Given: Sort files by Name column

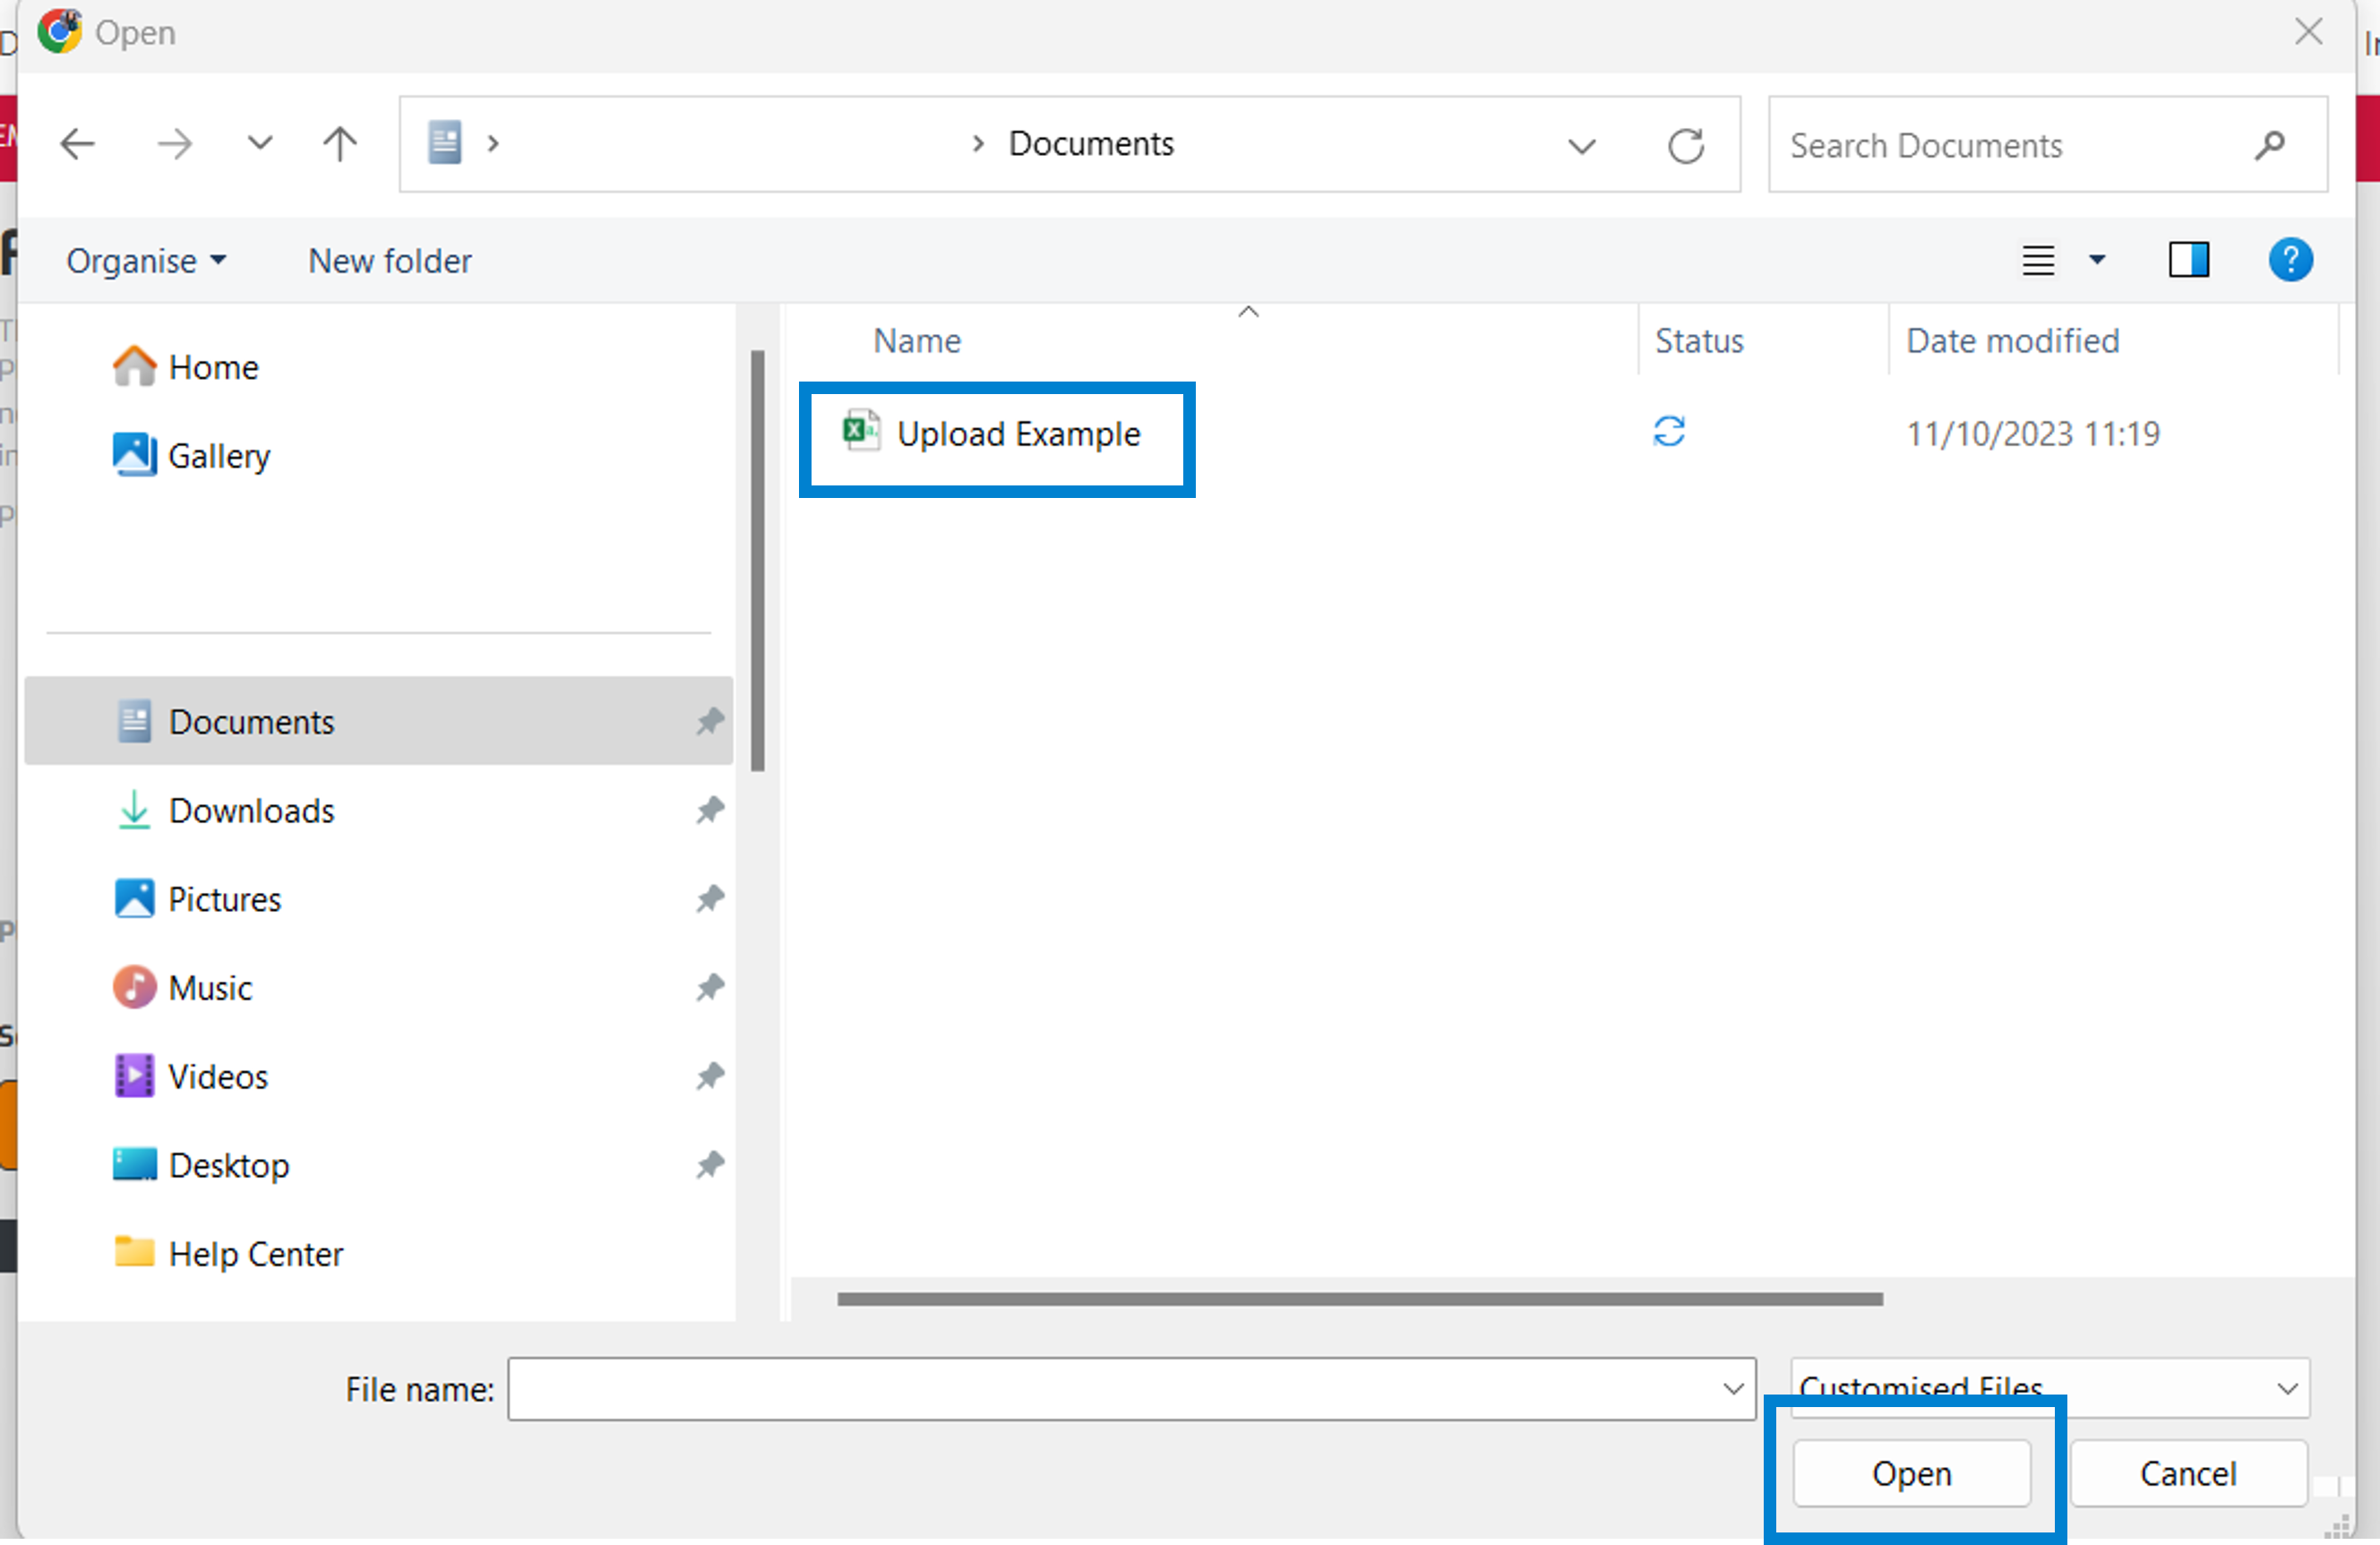Looking at the screenshot, I should click(x=917, y=341).
